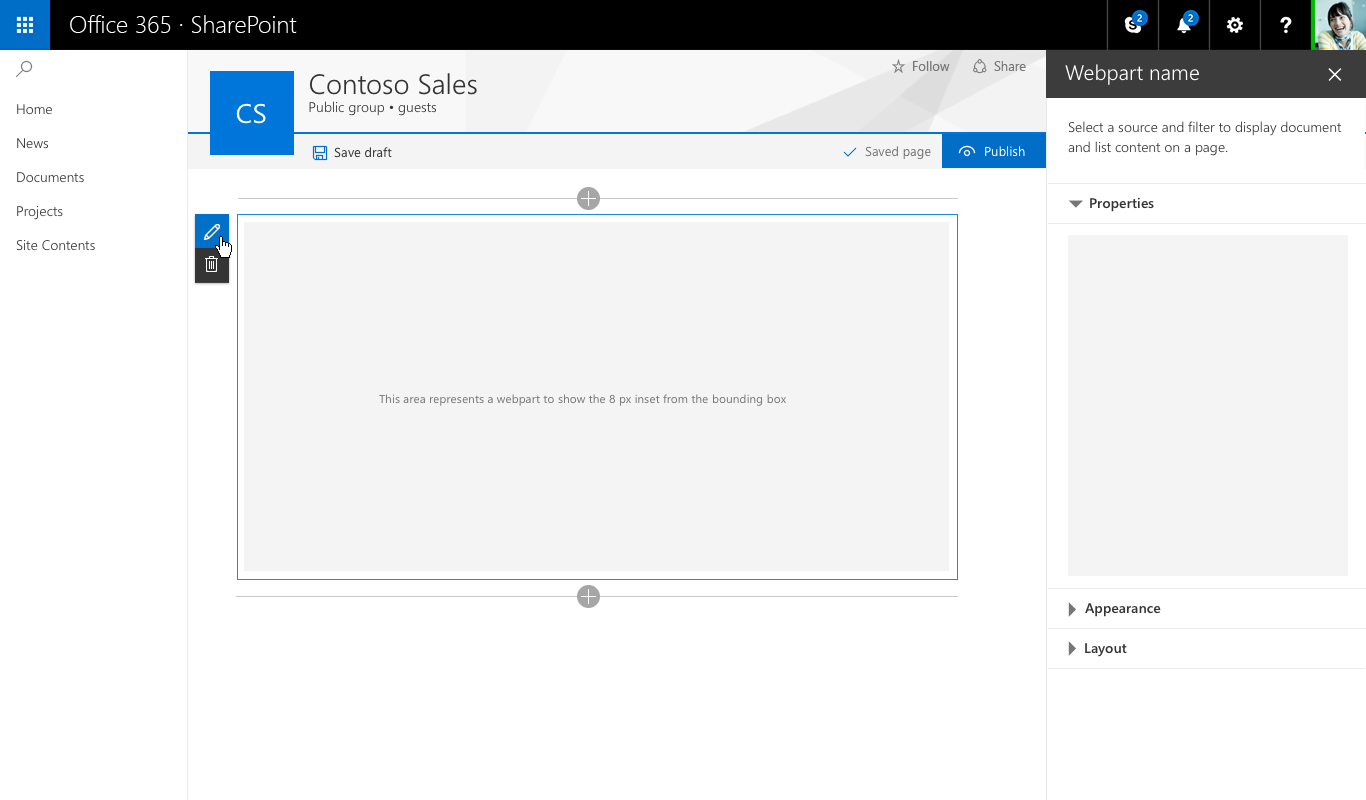Open News in left navigation
This screenshot has width=1366, height=800.
coord(32,143)
